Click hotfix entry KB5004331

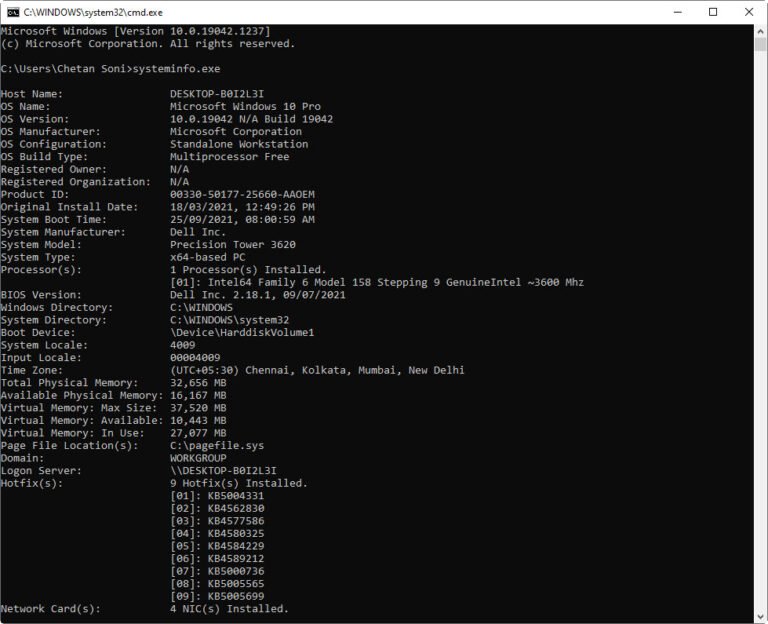tap(236, 496)
